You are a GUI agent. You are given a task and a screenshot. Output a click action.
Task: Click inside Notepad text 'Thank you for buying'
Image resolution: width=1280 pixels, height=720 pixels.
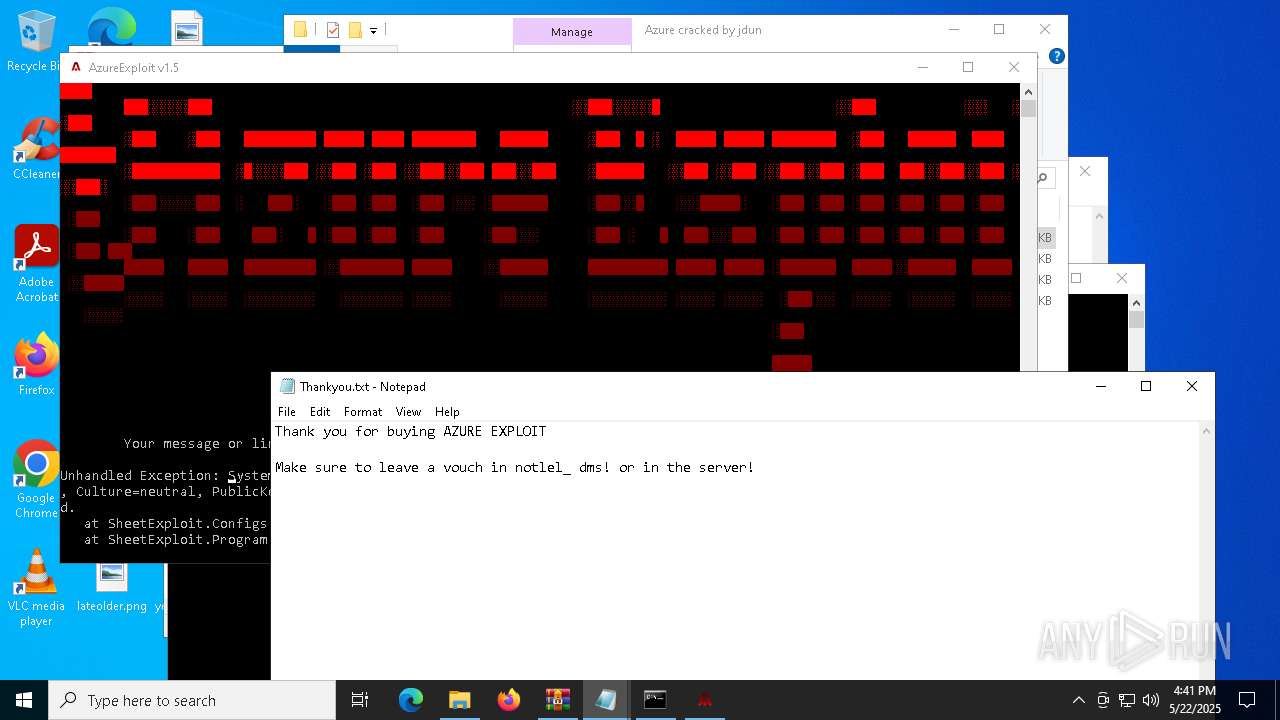click(x=355, y=431)
